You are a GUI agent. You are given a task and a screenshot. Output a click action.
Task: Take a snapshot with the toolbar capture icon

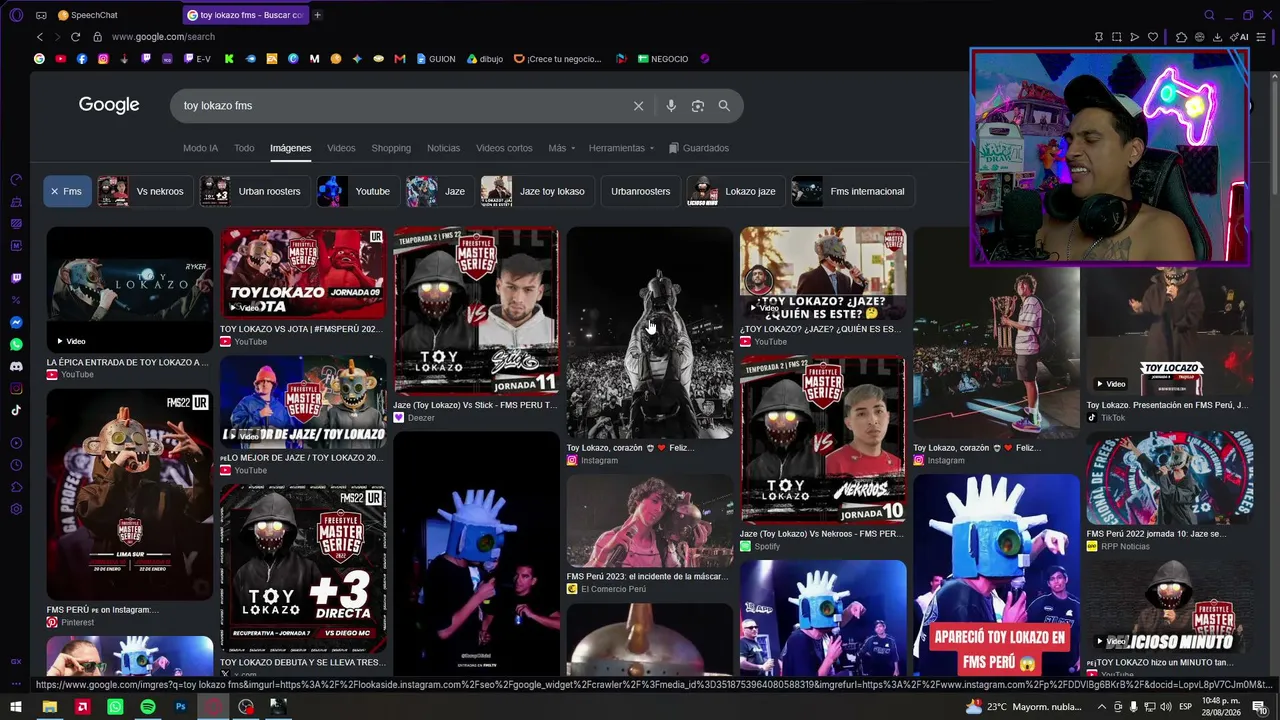pyautogui.click(x=1117, y=37)
